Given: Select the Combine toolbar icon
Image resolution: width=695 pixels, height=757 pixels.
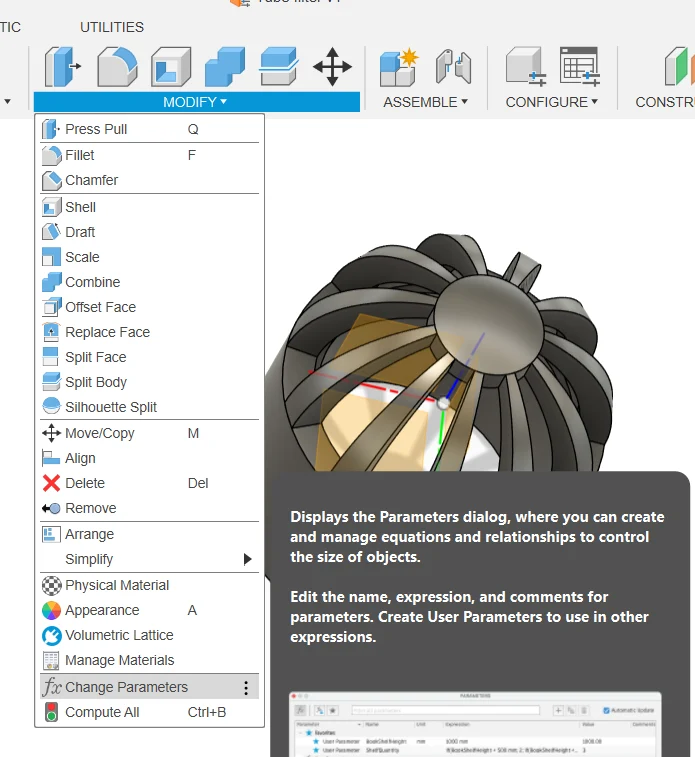Looking at the screenshot, I should pos(225,67).
